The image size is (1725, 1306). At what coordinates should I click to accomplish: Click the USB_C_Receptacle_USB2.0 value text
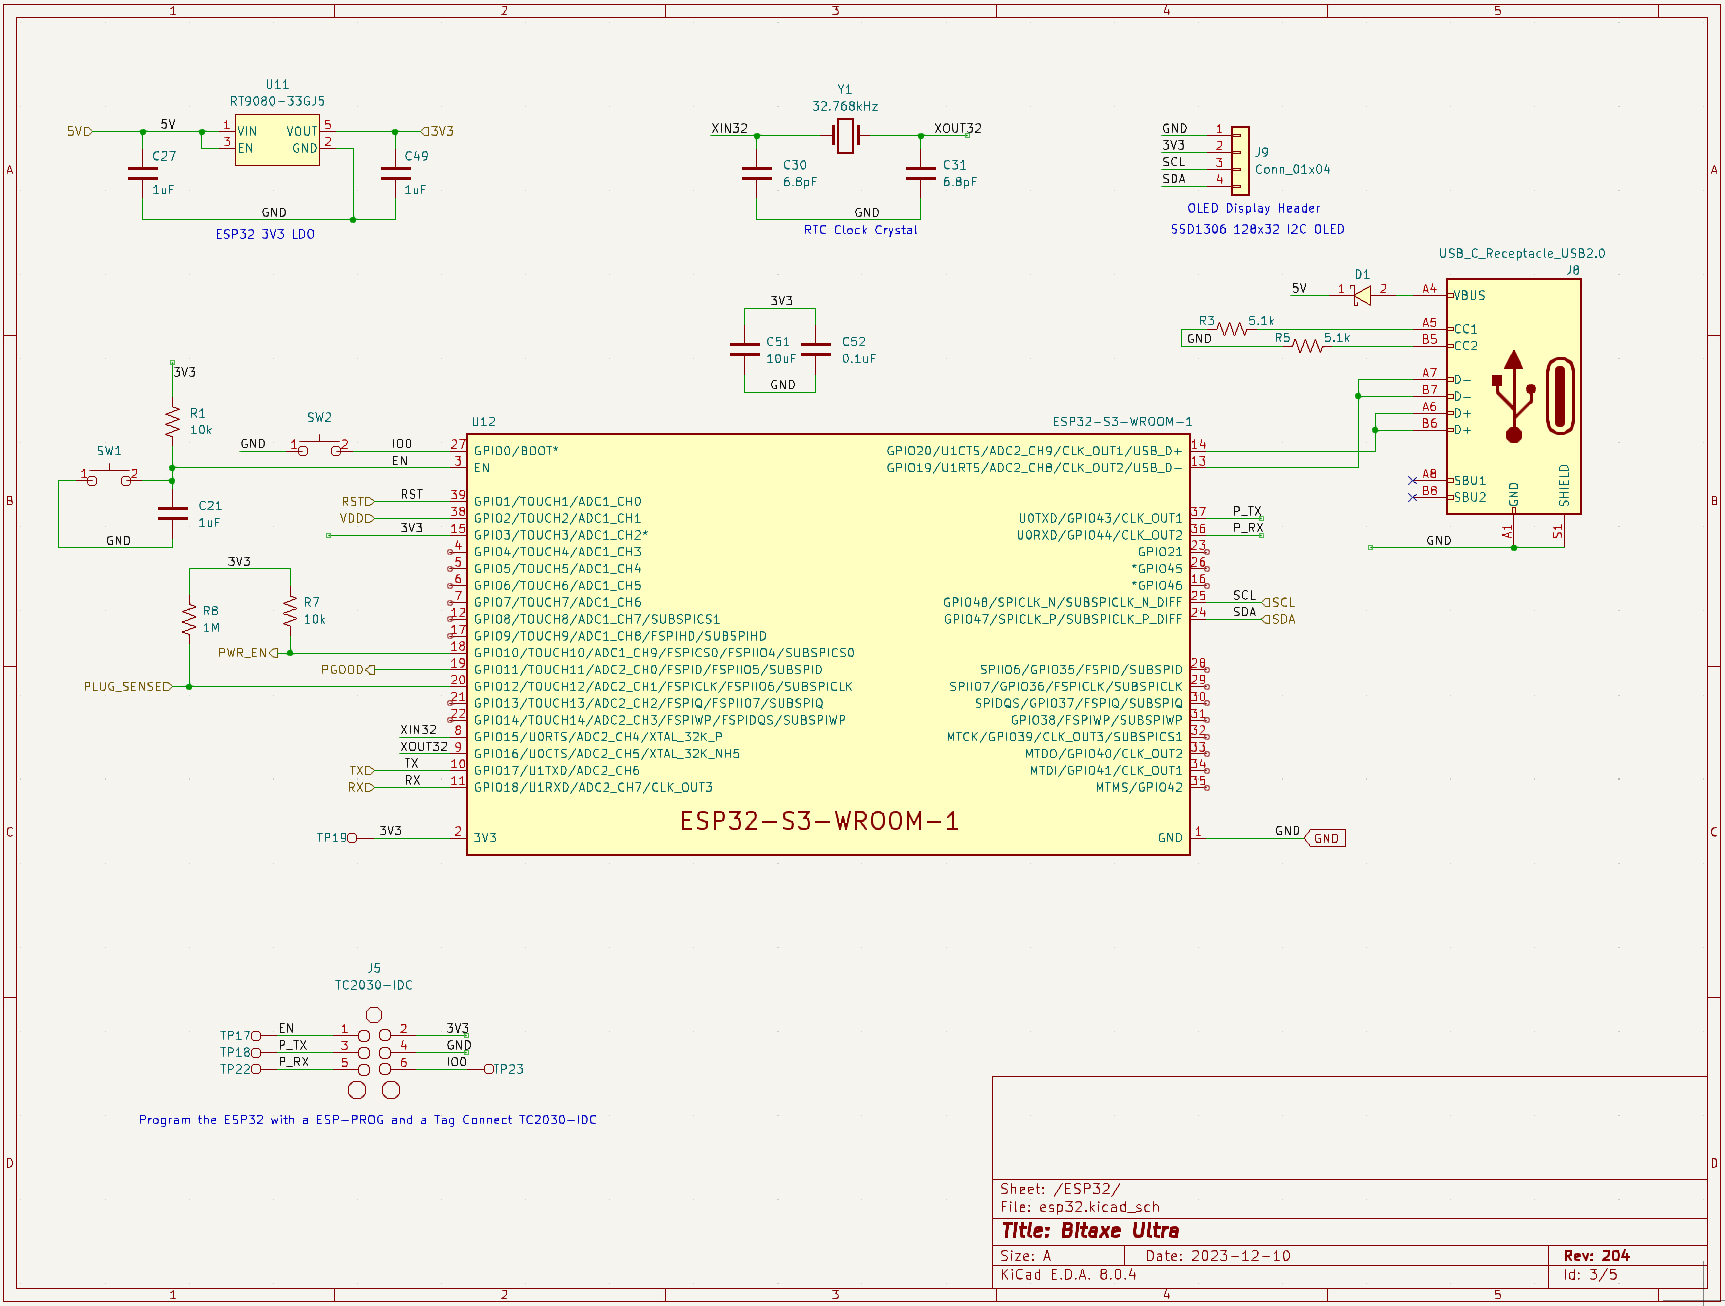pos(1522,253)
